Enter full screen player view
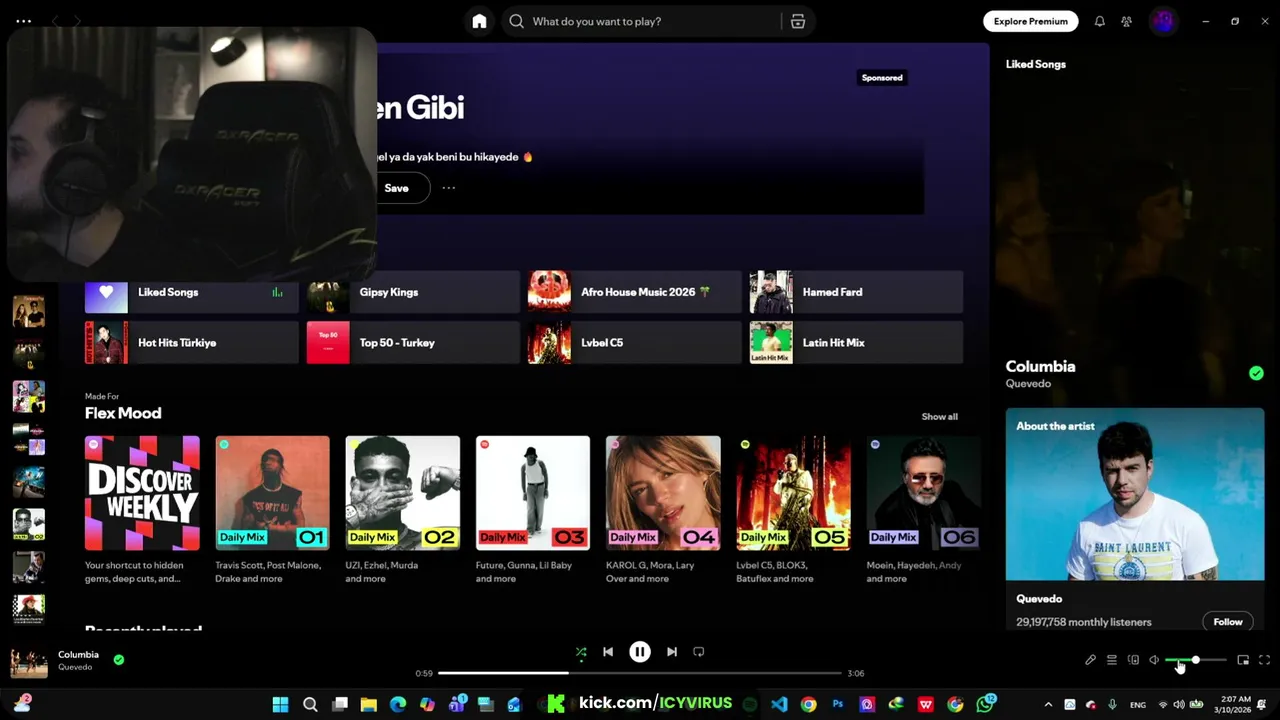Screen dimensions: 1280x720 point(1264,660)
